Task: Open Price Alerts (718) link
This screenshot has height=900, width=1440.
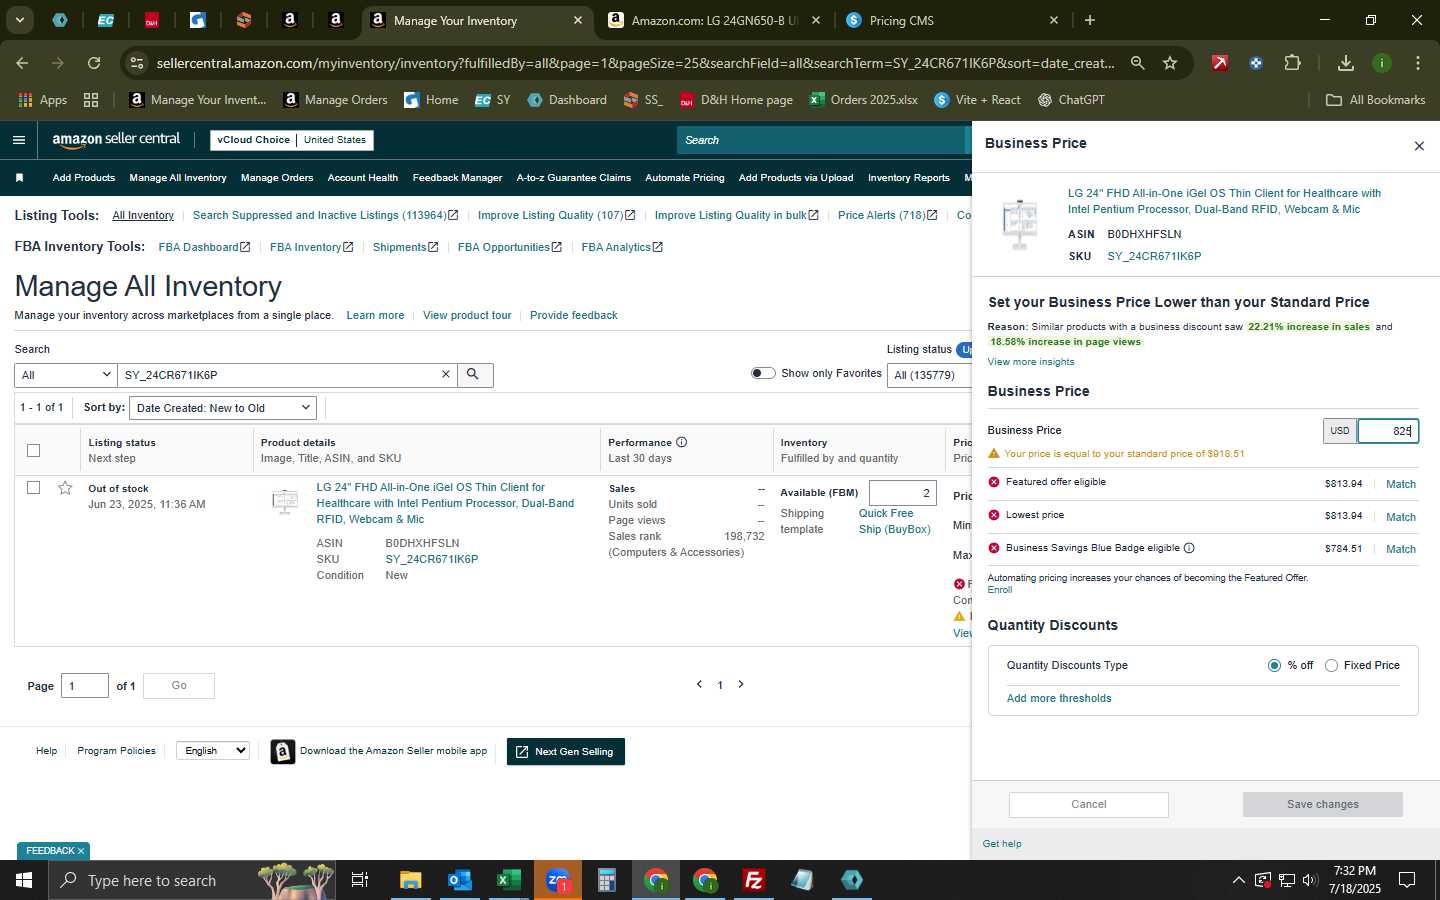Action: (887, 215)
